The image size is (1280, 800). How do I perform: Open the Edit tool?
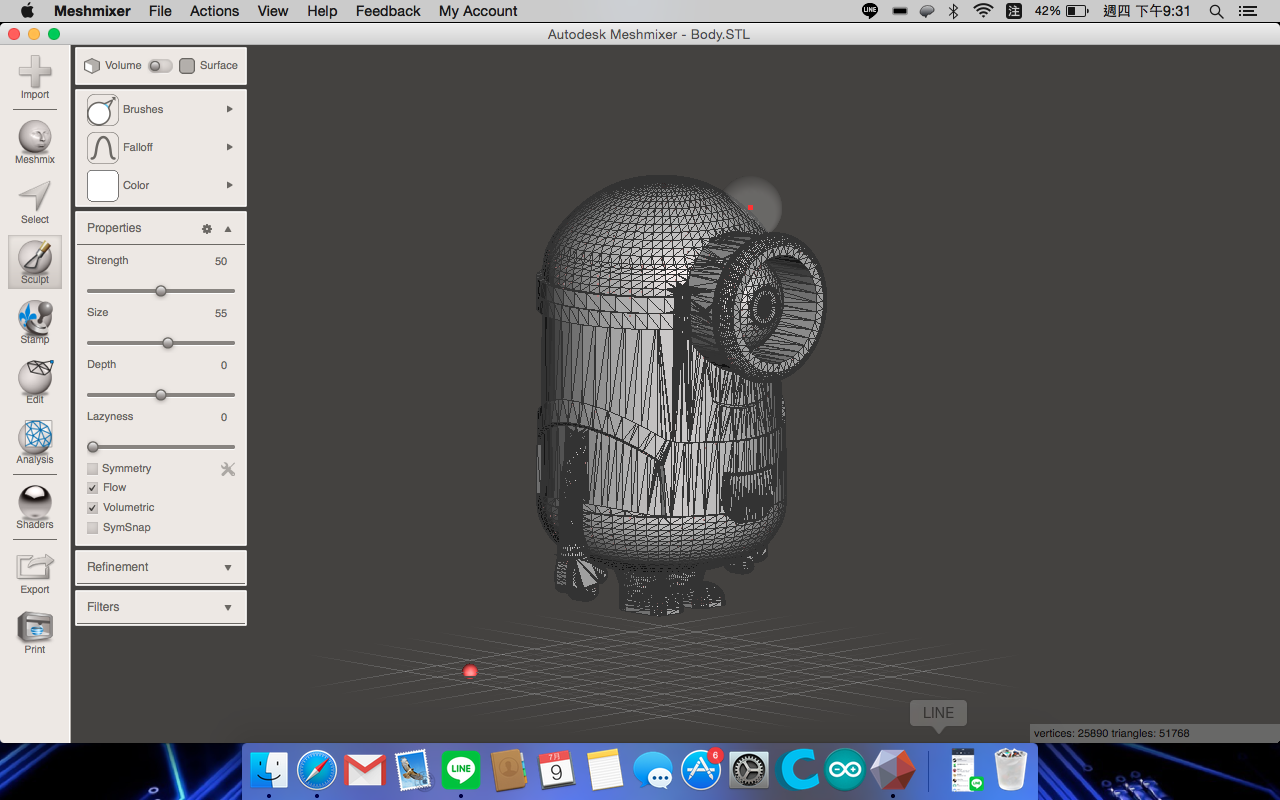[35, 382]
